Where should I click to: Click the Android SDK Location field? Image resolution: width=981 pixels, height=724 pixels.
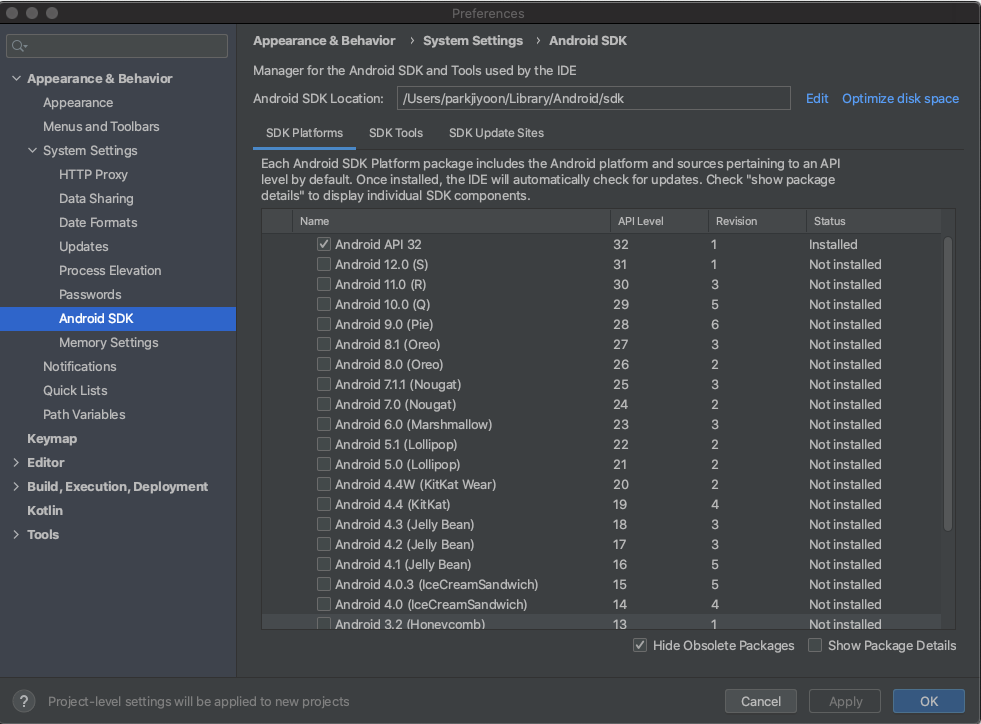pos(593,98)
